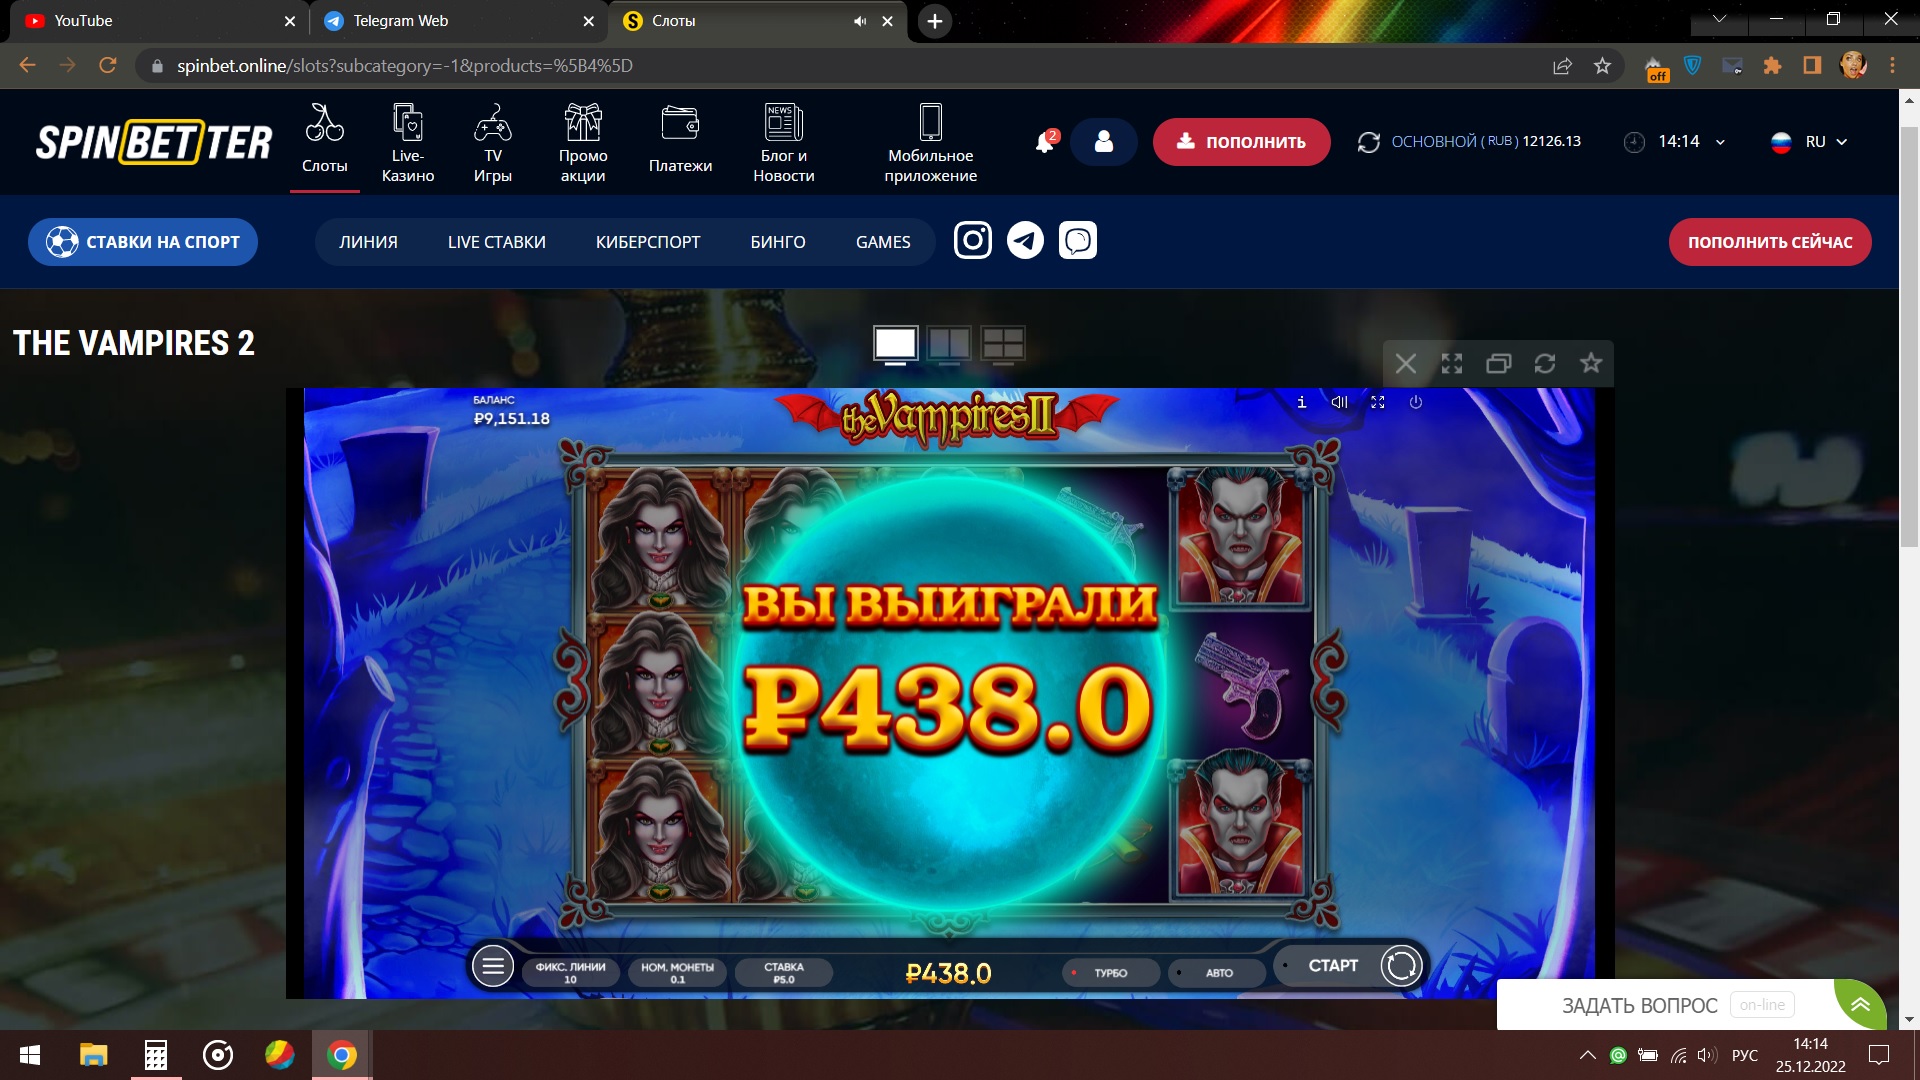The height and width of the screenshot is (1080, 1920).
Task: Close the game panel with X icon
Action: [1406, 363]
